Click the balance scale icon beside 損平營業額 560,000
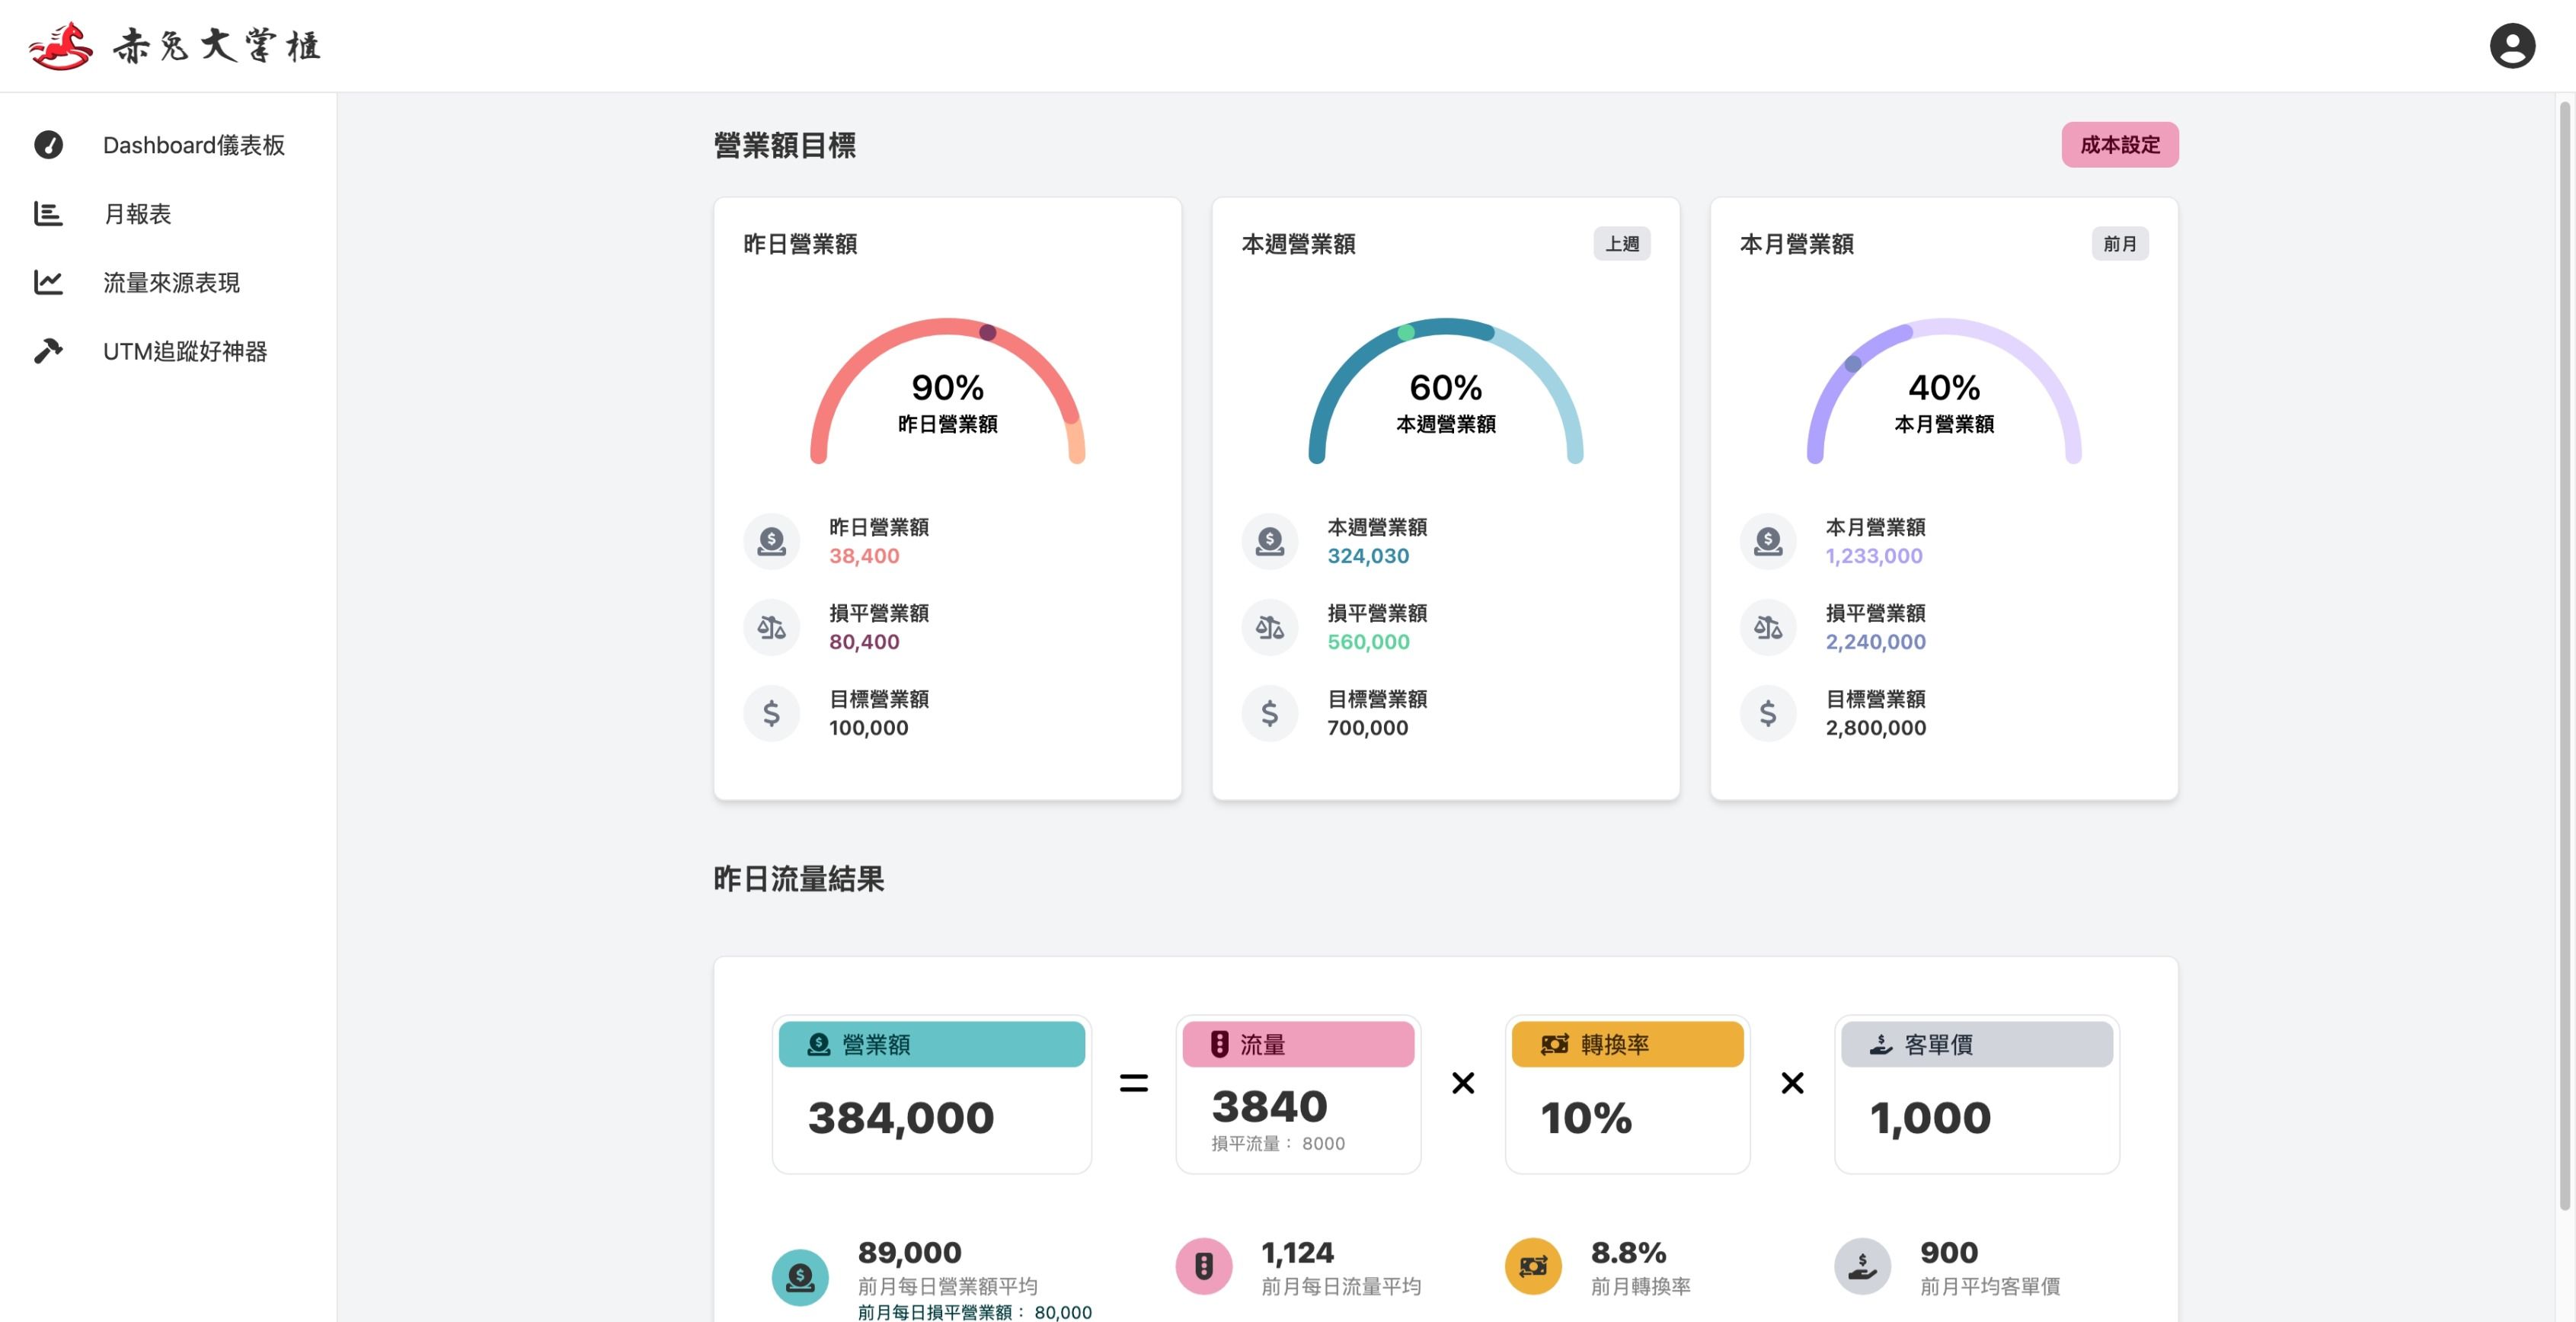 click(1269, 627)
